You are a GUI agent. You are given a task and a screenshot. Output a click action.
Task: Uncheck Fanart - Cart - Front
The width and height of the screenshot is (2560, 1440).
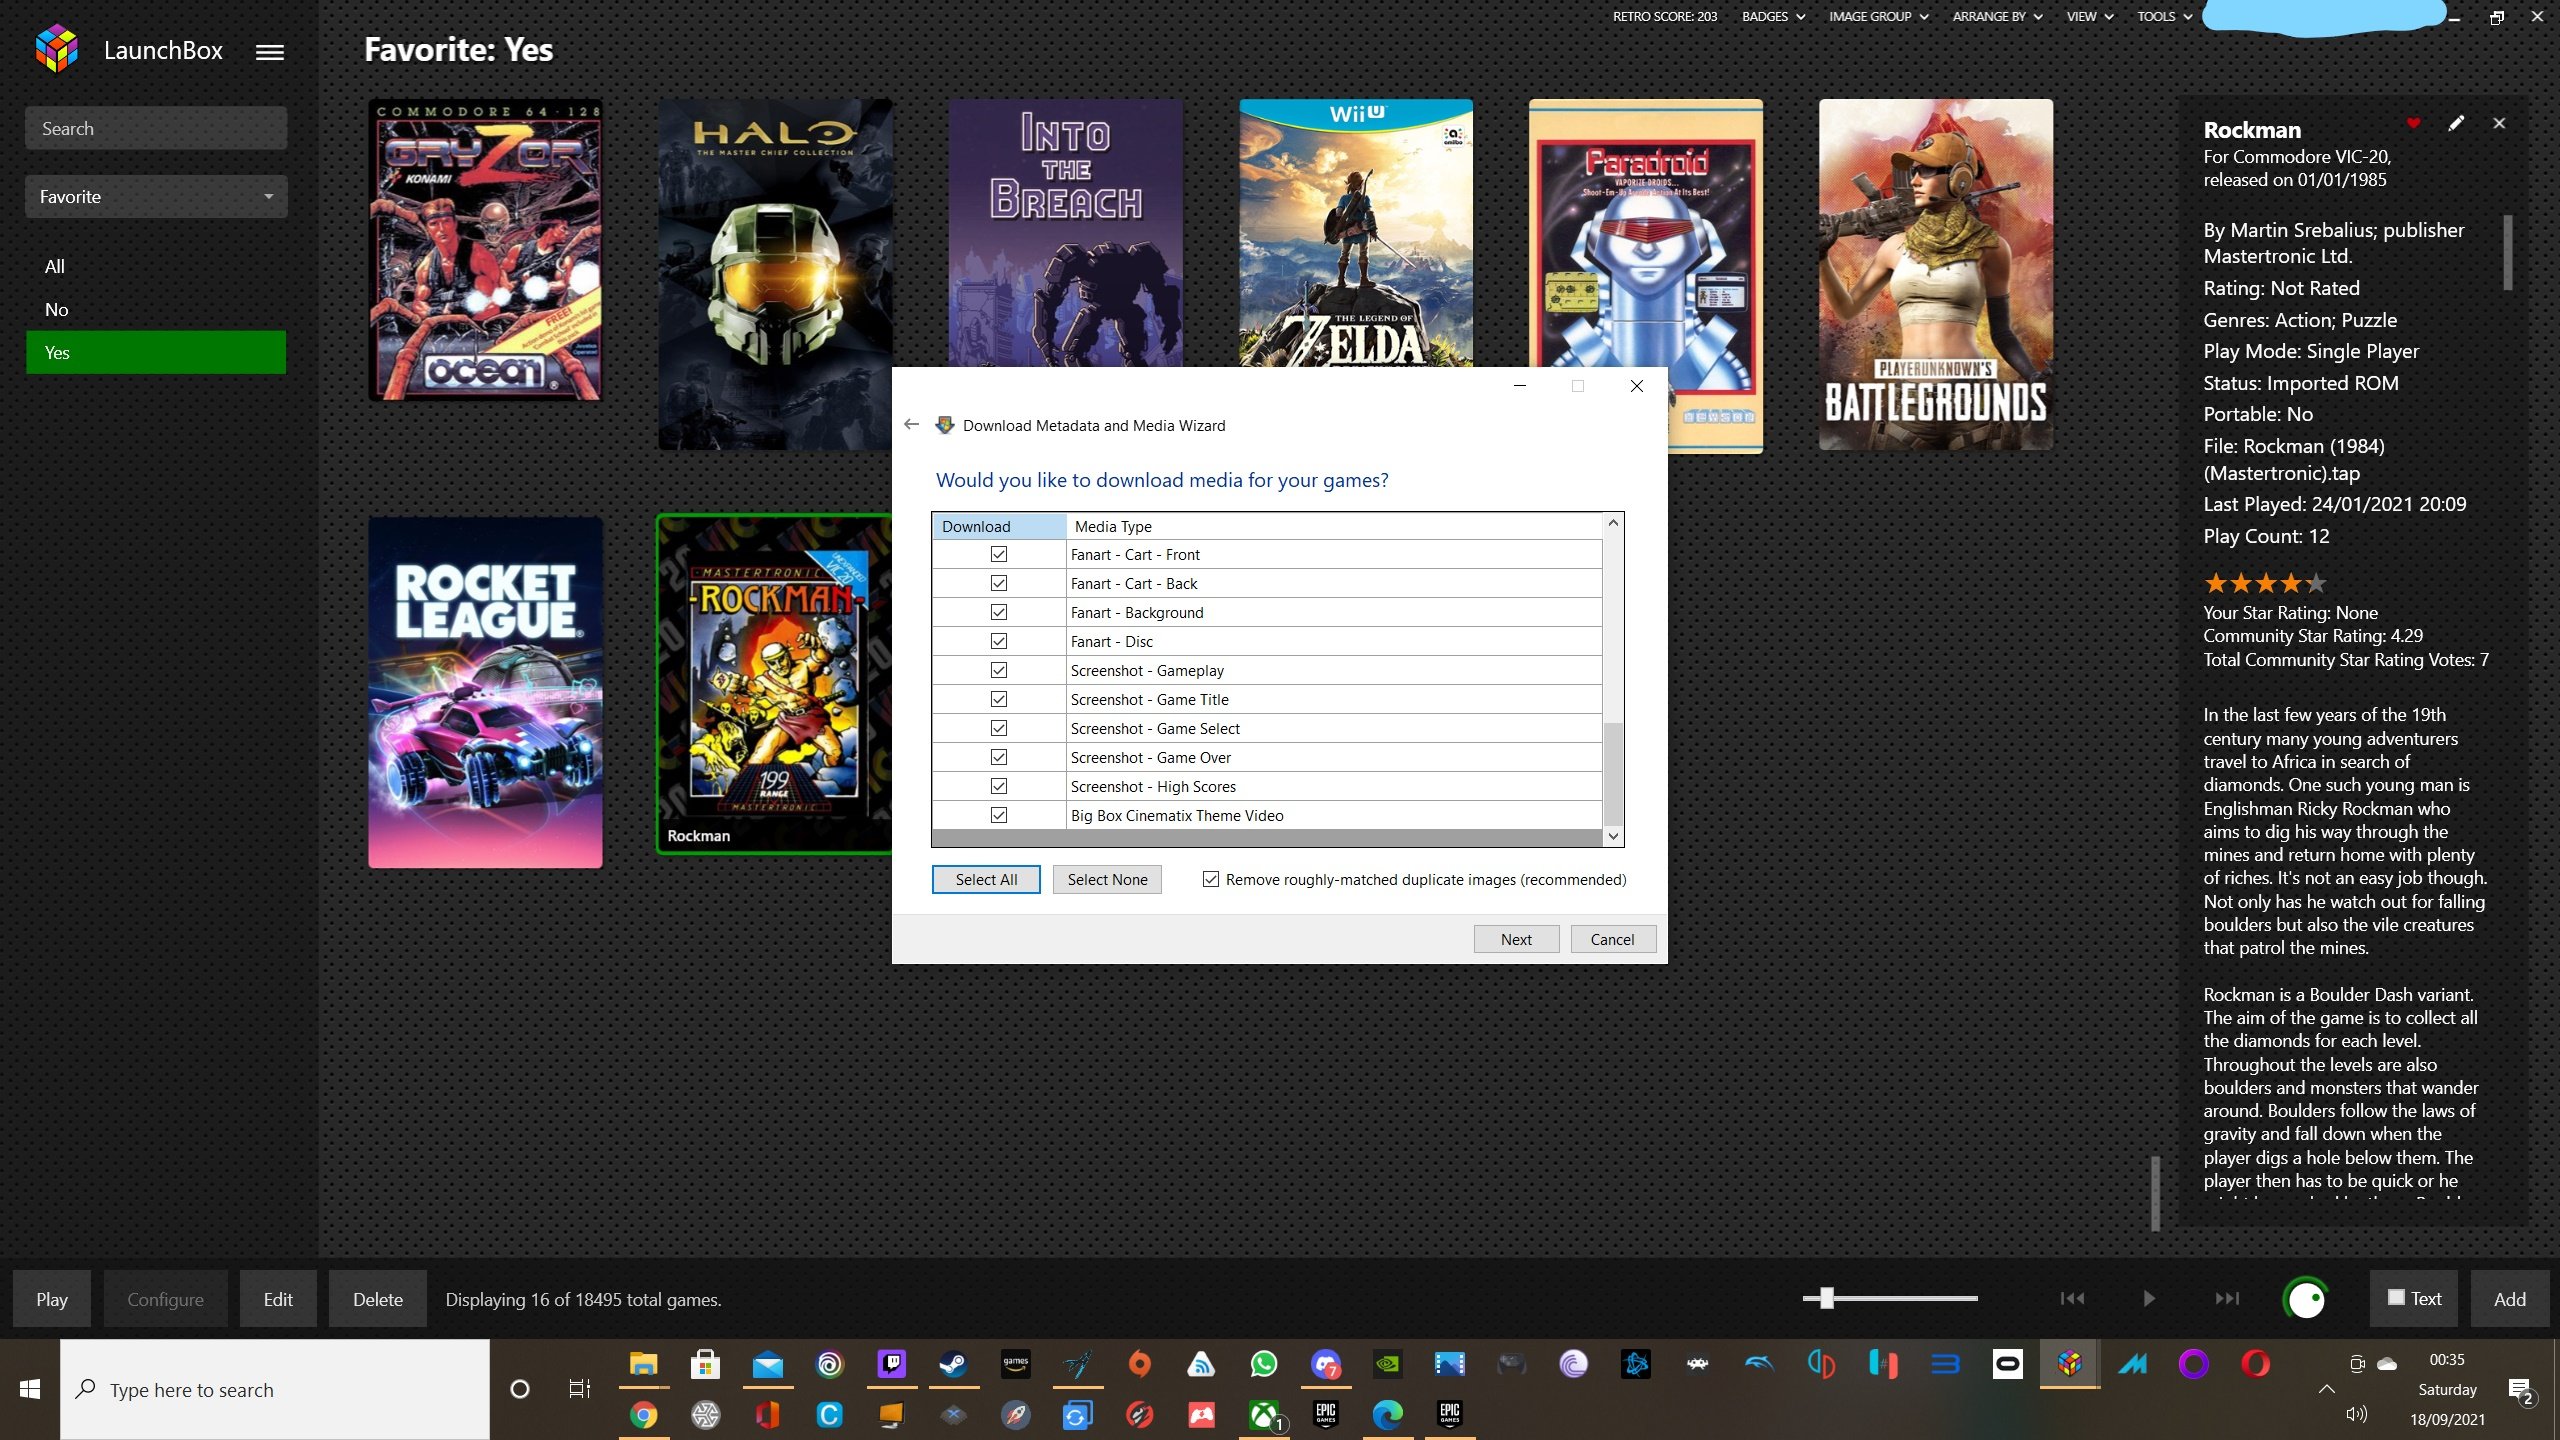[x=999, y=554]
